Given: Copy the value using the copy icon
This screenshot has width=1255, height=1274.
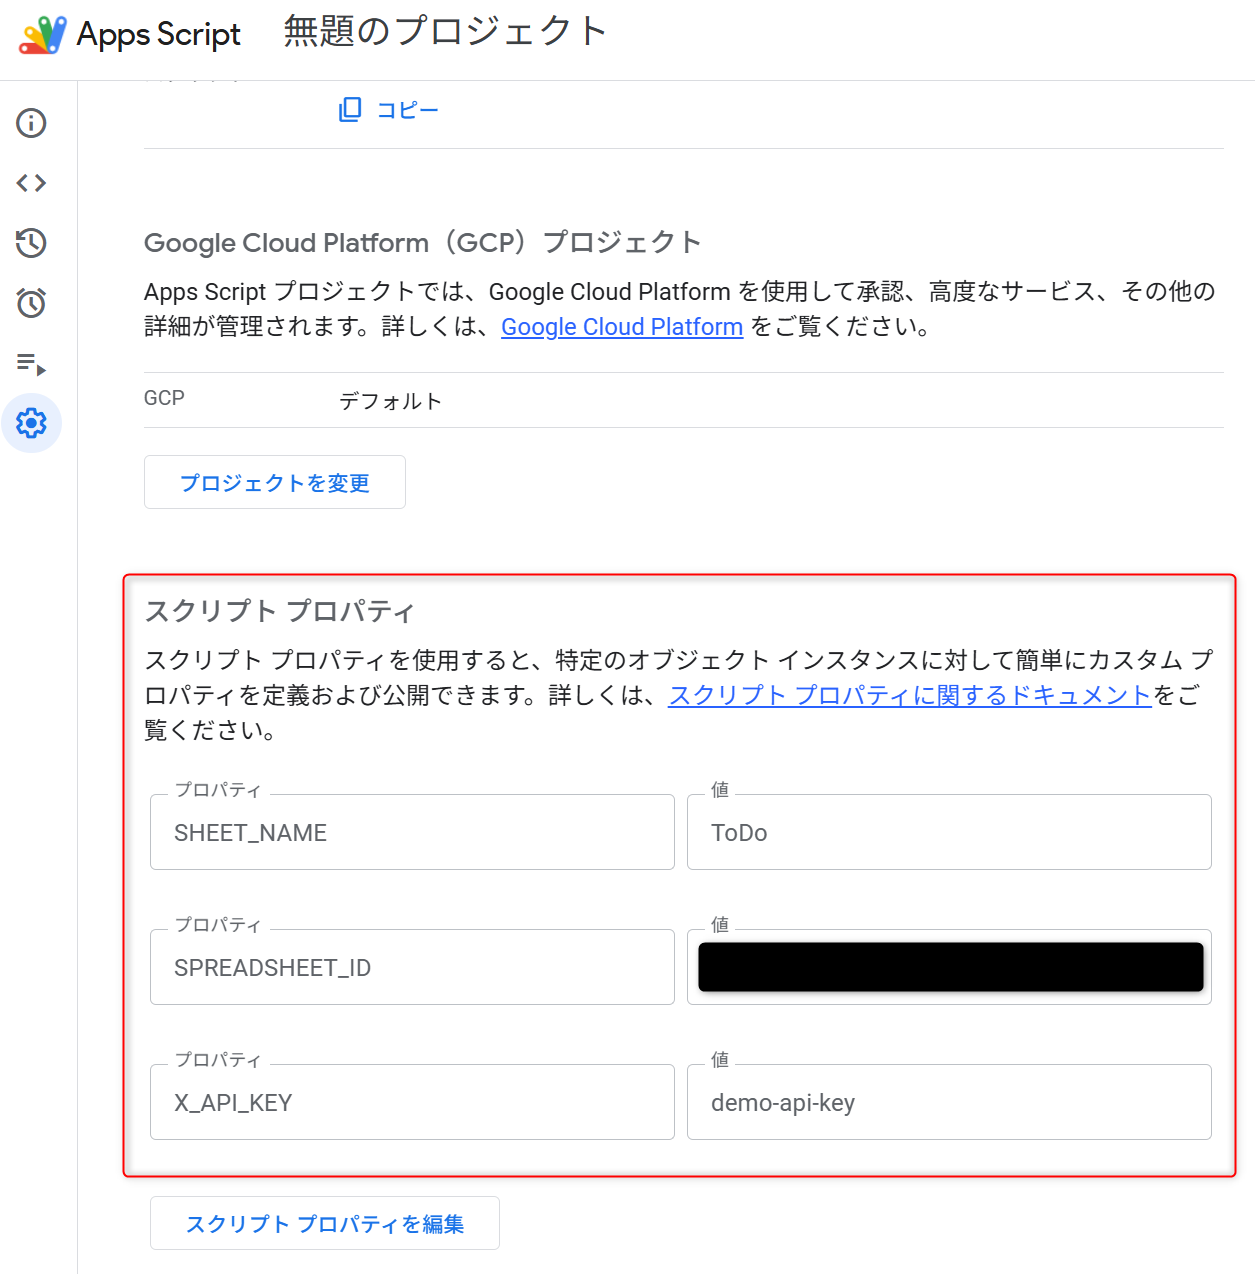Looking at the screenshot, I should click(x=349, y=109).
